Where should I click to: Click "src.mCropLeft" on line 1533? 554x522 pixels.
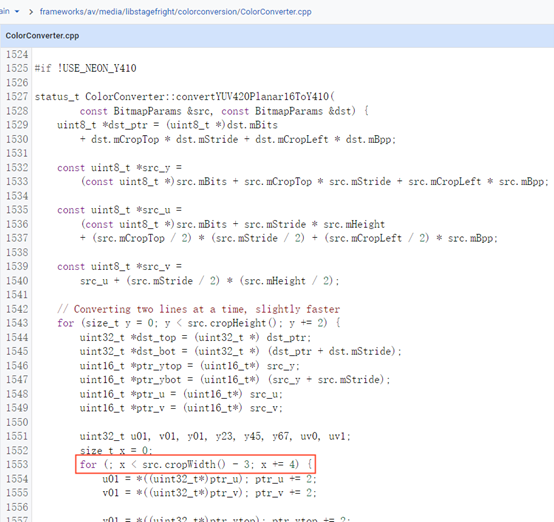[444, 181]
